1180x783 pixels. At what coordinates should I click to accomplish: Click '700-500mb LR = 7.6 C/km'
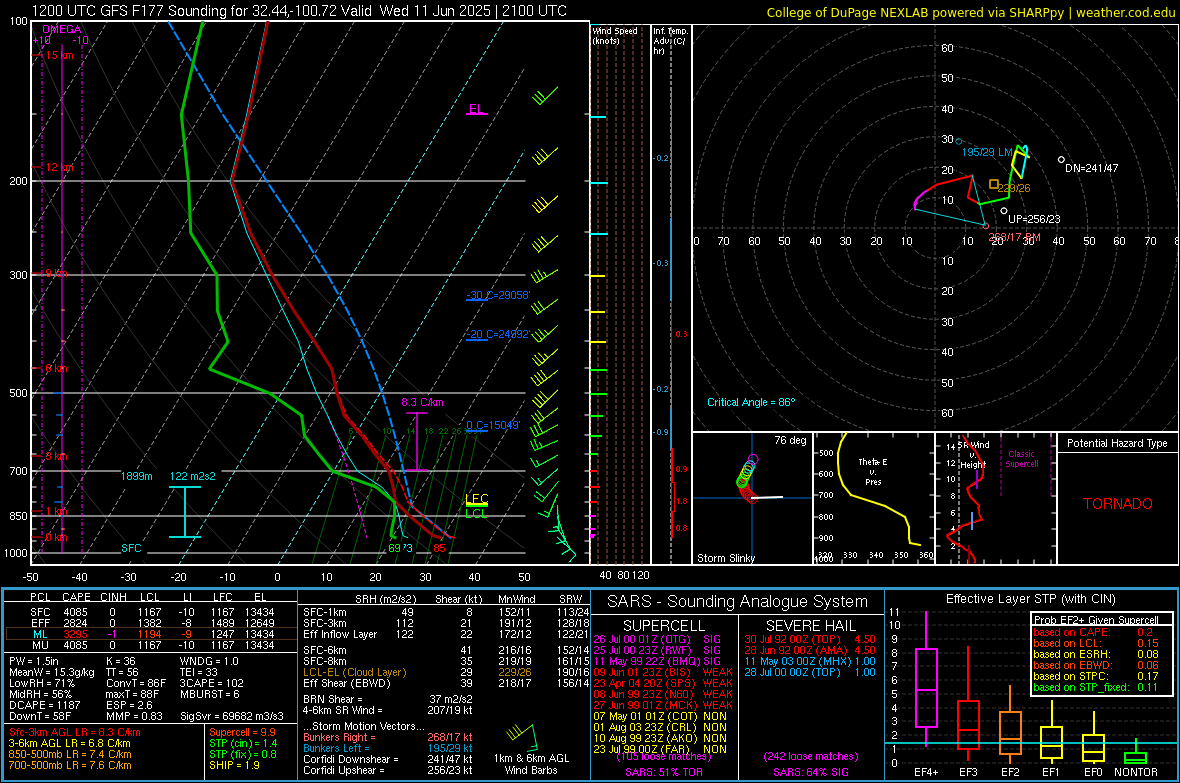tap(70, 765)
